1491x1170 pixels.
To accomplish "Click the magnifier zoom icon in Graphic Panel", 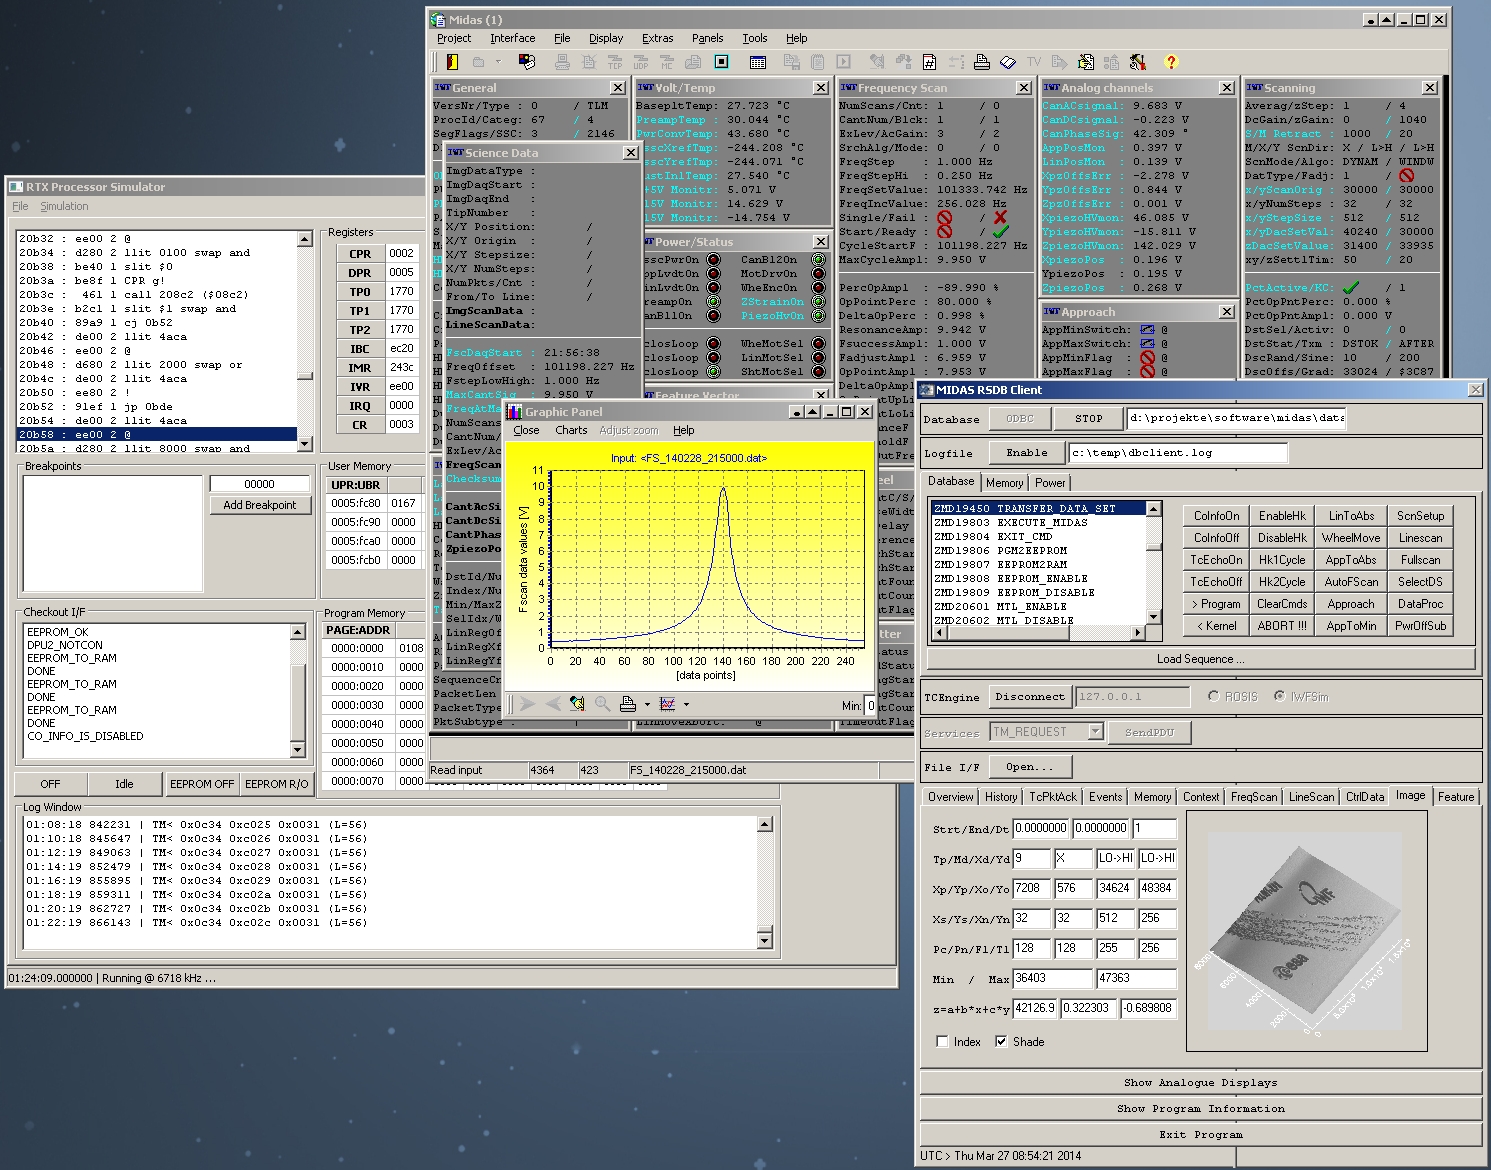I will [x=602, y=704].
